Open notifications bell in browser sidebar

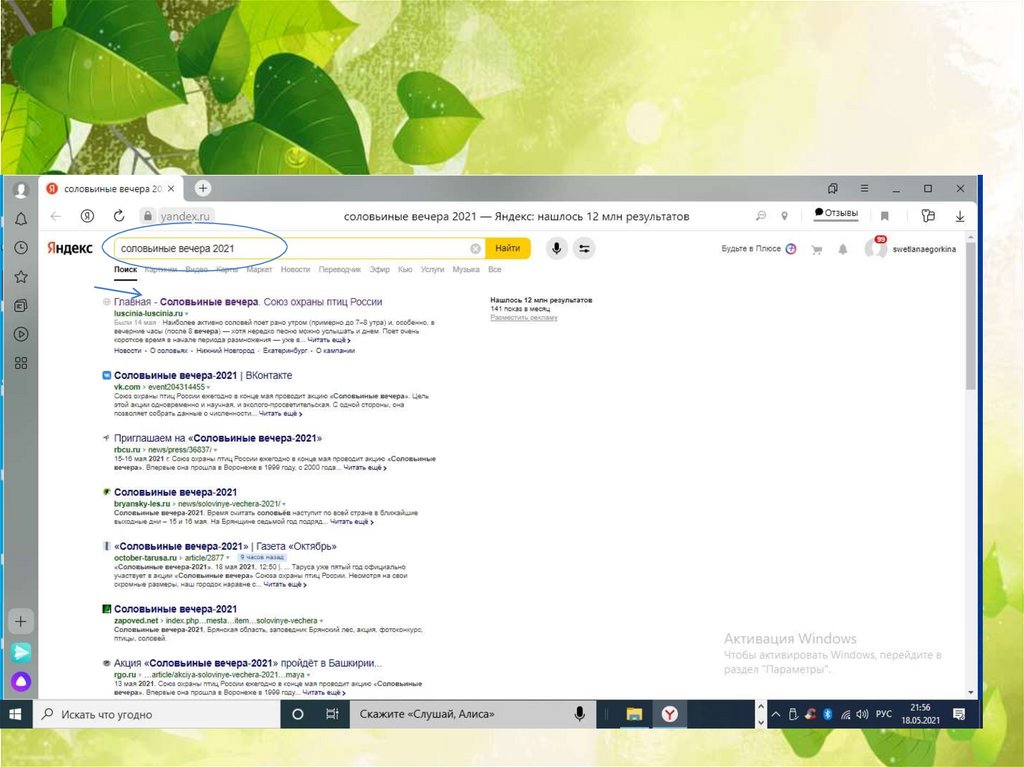(x=21, y=220)
